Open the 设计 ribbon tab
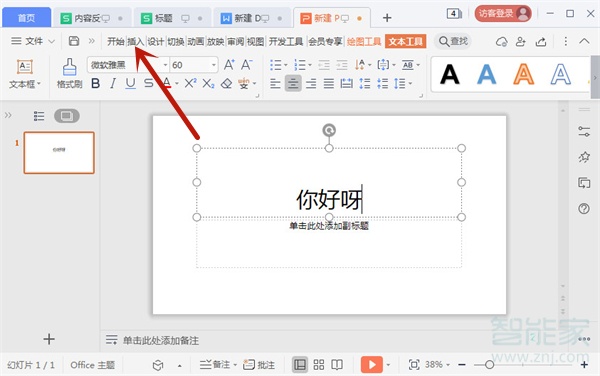 (x=155, y=41)
